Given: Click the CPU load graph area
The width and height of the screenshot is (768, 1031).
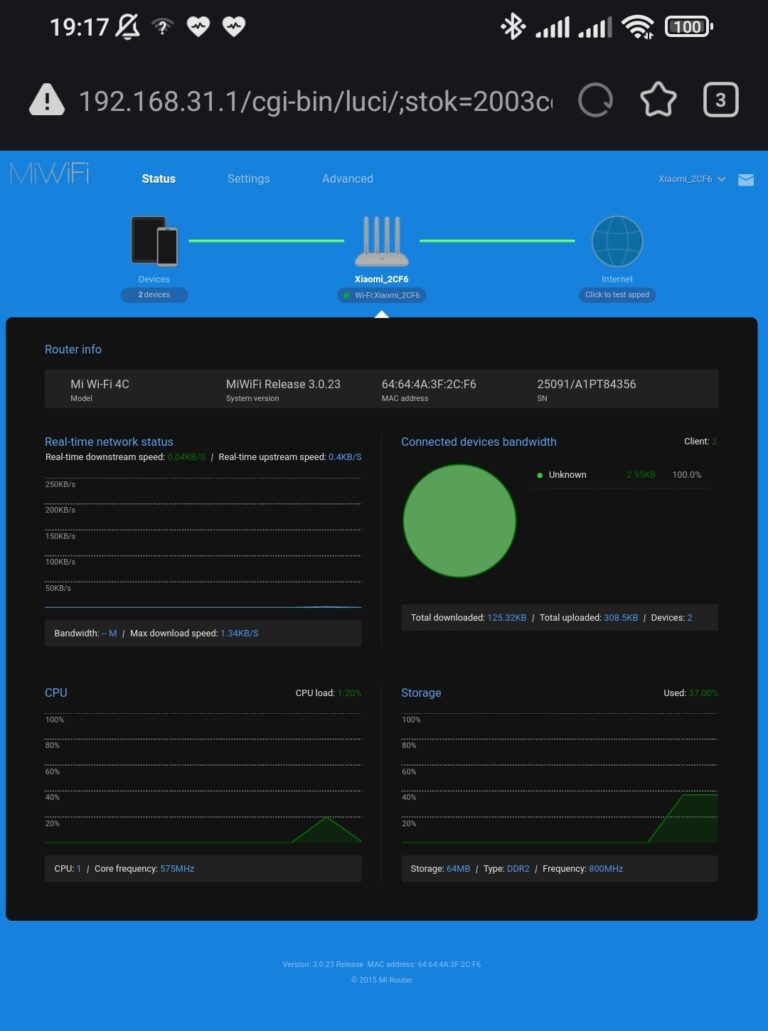Looking at the screenshot, I should pos(203,780).
